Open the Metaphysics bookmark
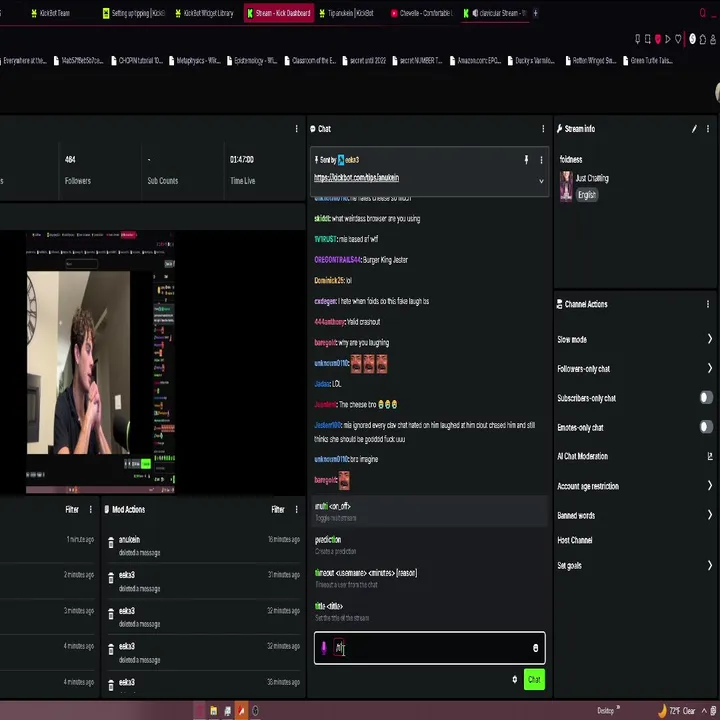 195,61
